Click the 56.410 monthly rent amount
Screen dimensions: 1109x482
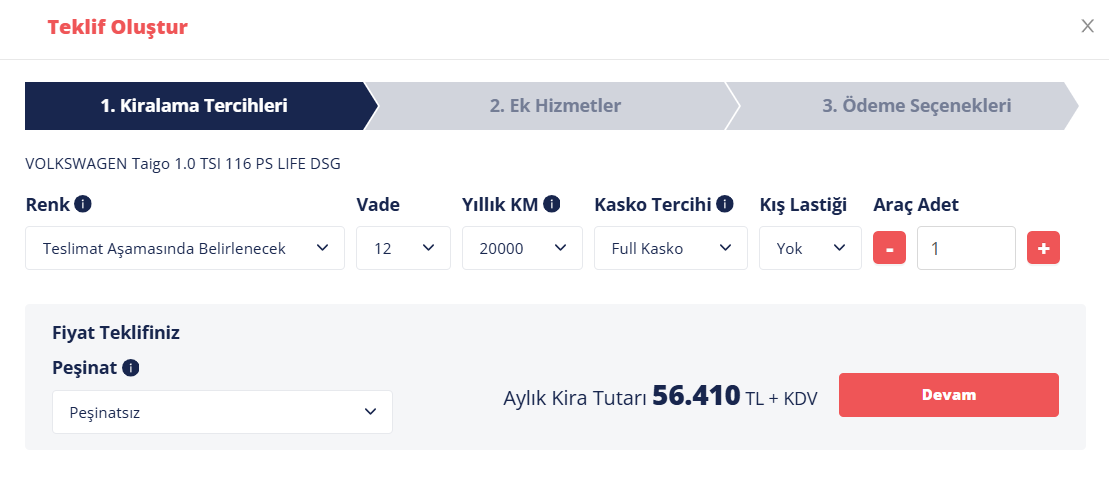[696, 396]
